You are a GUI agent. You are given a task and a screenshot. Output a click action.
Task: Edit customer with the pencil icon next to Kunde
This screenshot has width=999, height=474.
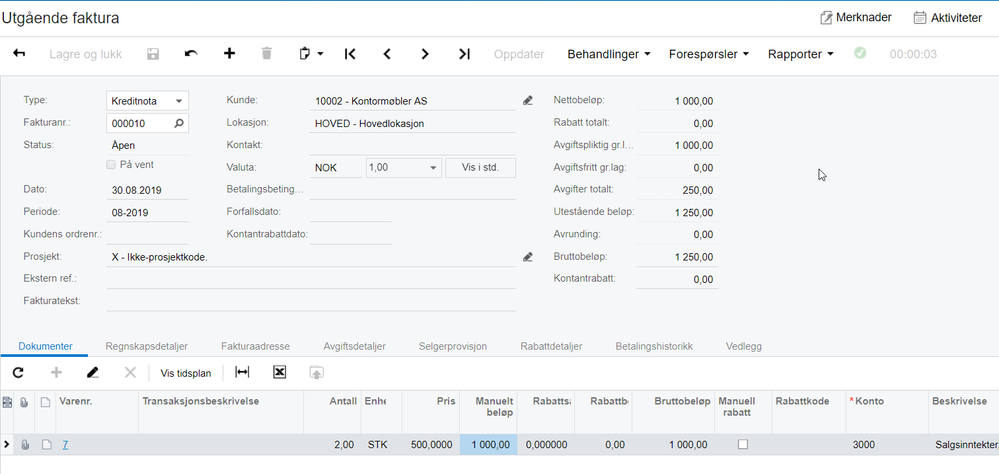click(527, 101)
